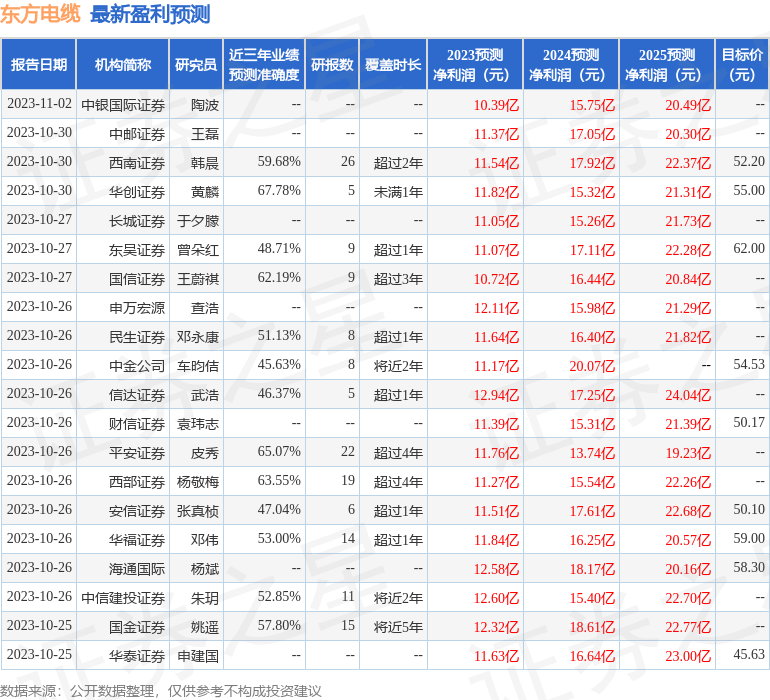Click the 13.74亿 2024 profit value

pyautogui.click(x=592, y=452)
